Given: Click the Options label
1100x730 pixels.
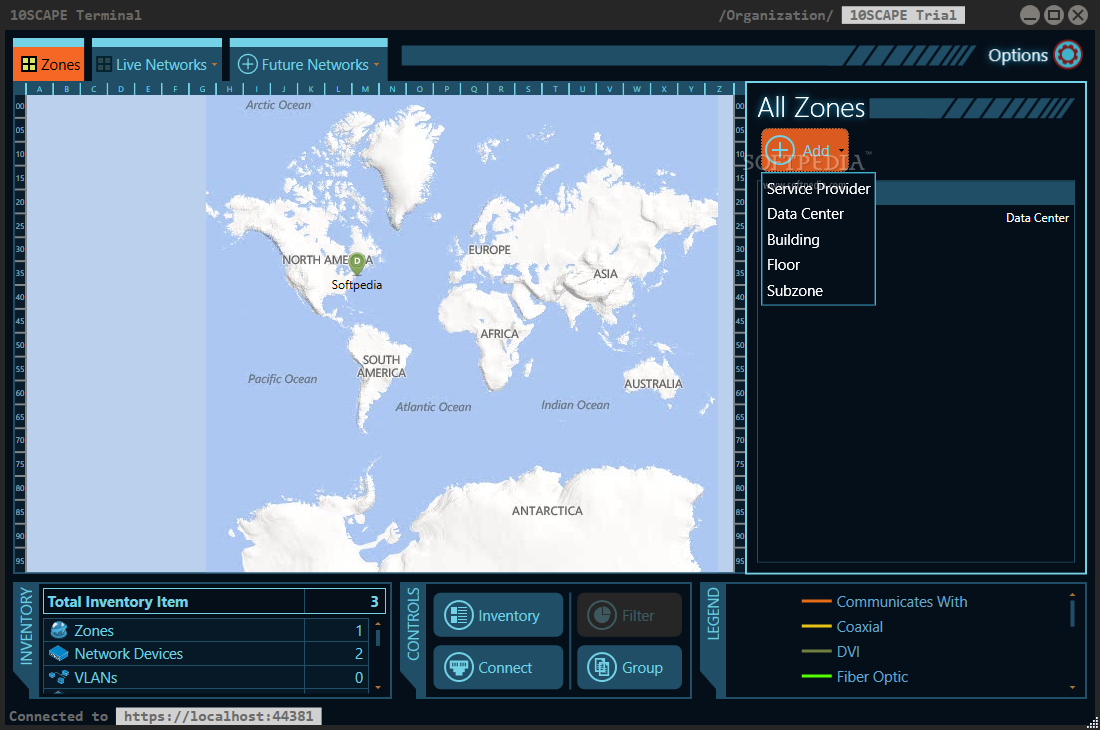Looking at the screenshot, I should pos(1017,55).
